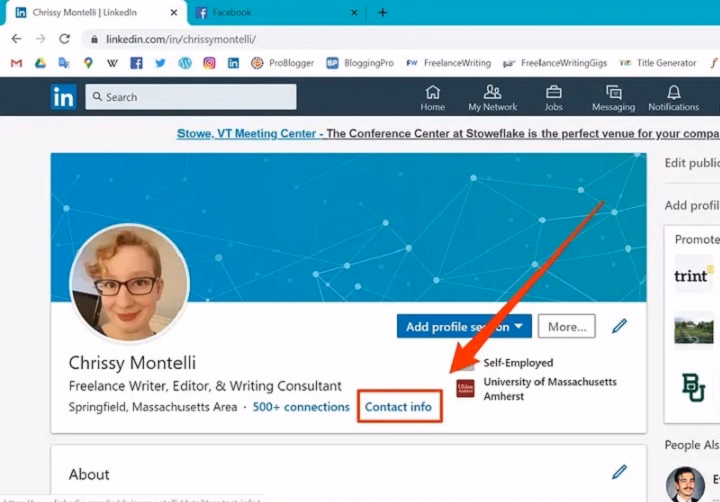Open the Google Translate bookmark icon
Image resolution: width=720 pixels, height=502 pixels.
[x=64, y=63]
